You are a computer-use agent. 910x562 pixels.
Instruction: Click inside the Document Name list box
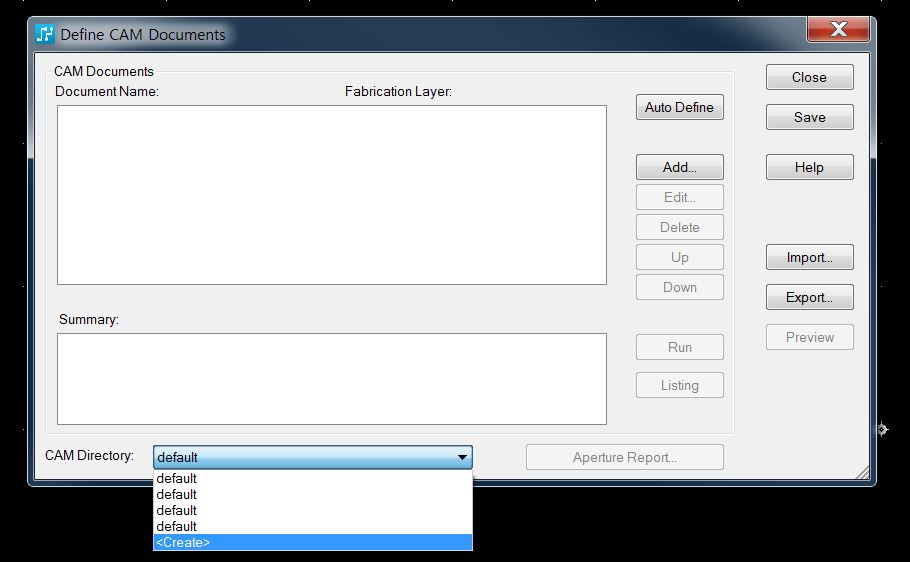click(331, 195)
